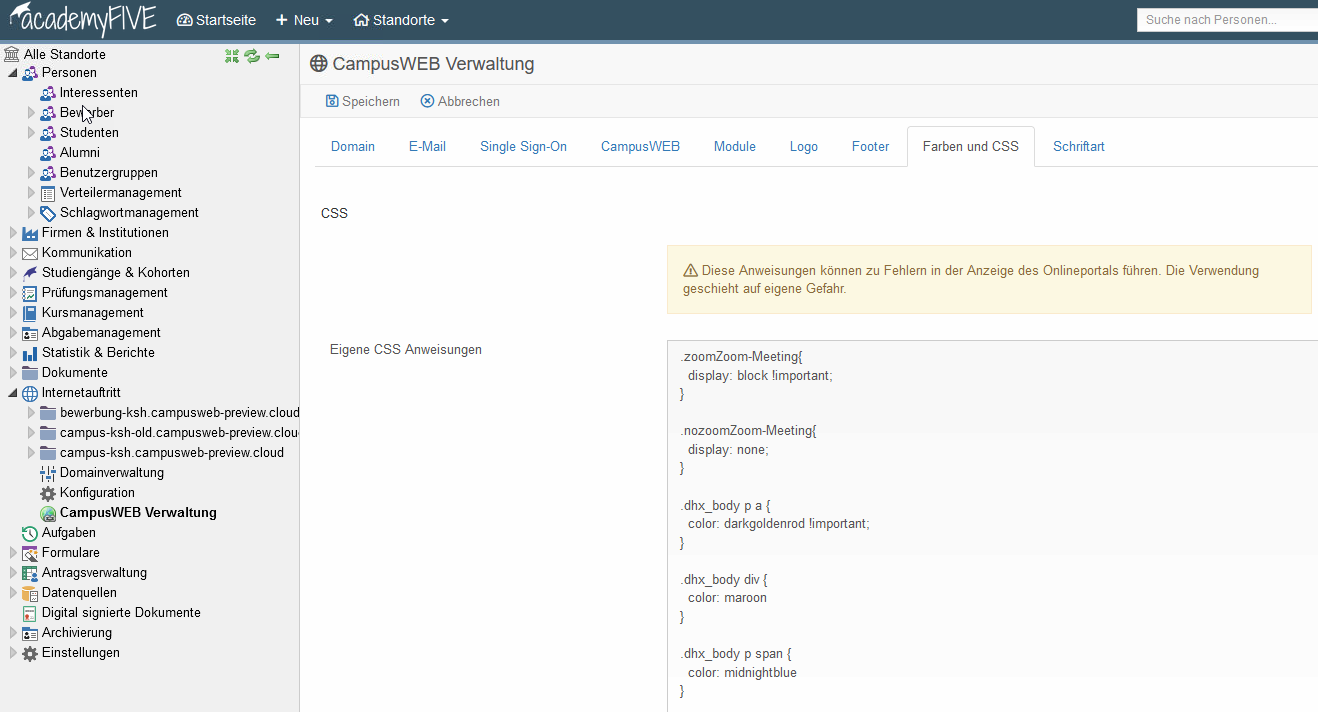Expand the Studenten tree node
Screen dimensions: 1318x712
tap(31, 133)
